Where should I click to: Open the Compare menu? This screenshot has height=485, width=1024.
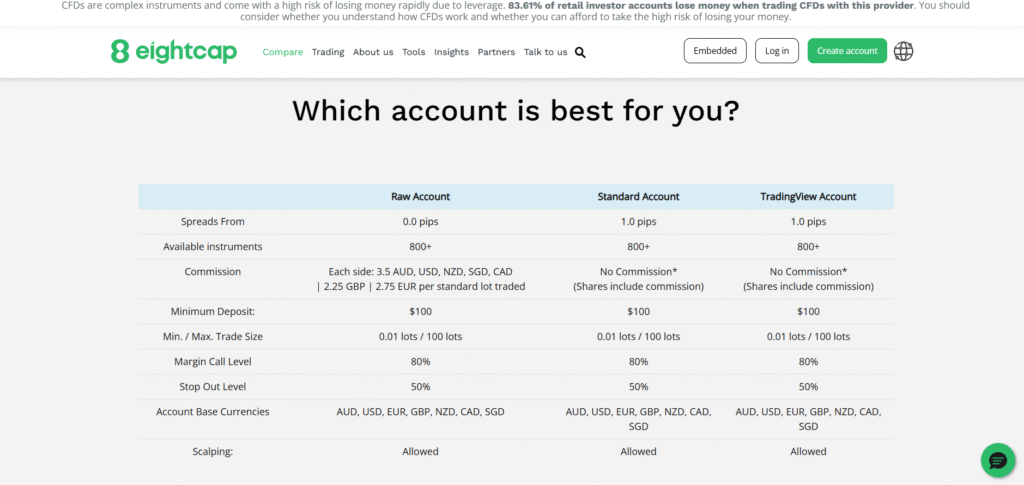tap(283, 52)
